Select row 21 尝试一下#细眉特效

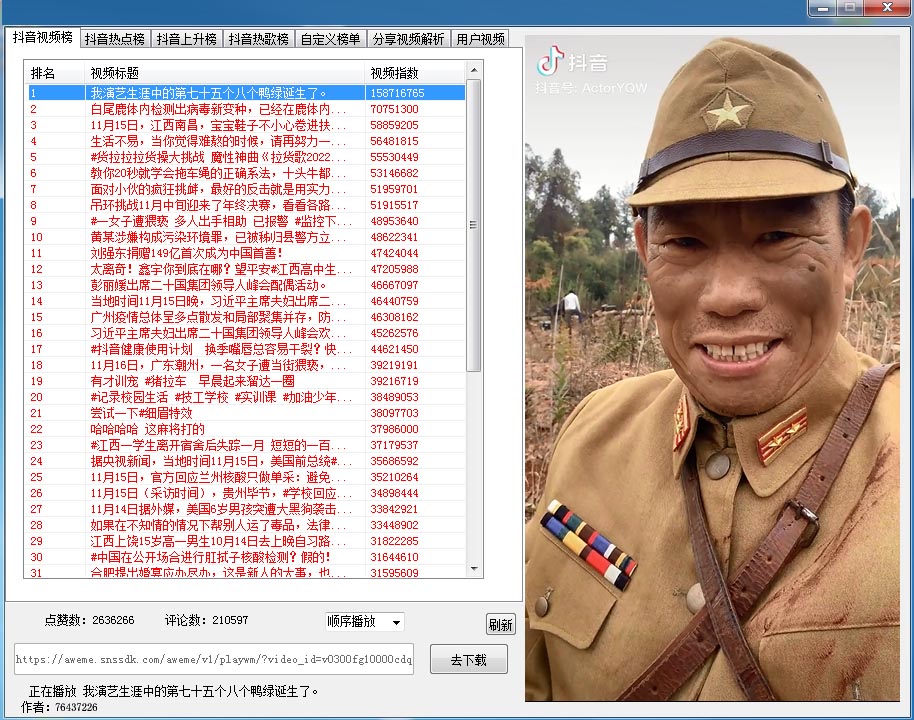(x=247, y=413)
